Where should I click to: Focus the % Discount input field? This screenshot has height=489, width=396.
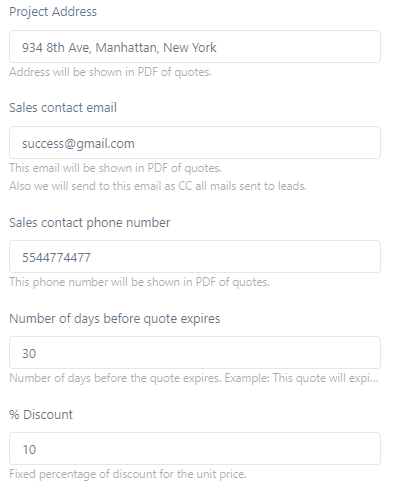point(195,449)
